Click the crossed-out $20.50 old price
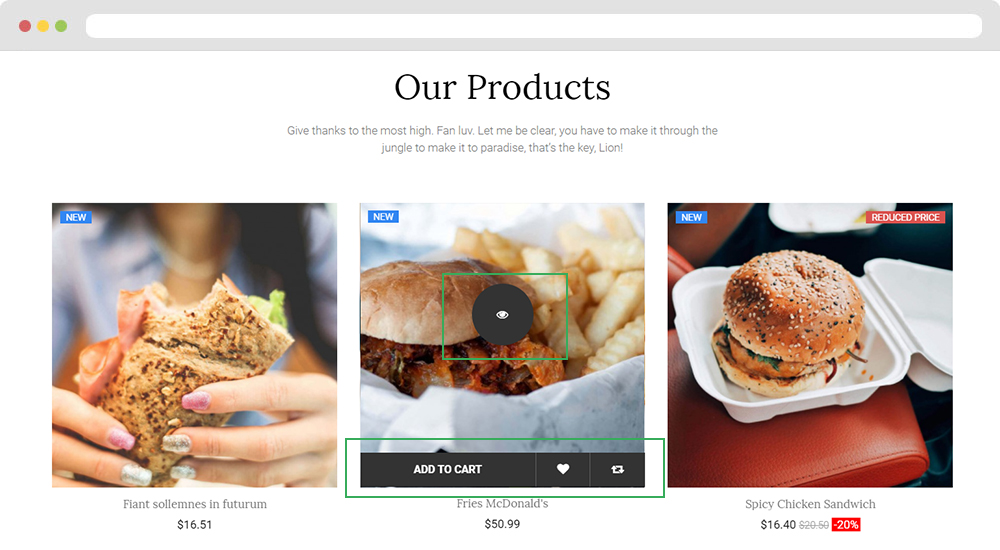Viewport: 1000px width, 550px height. coord(814,525)
